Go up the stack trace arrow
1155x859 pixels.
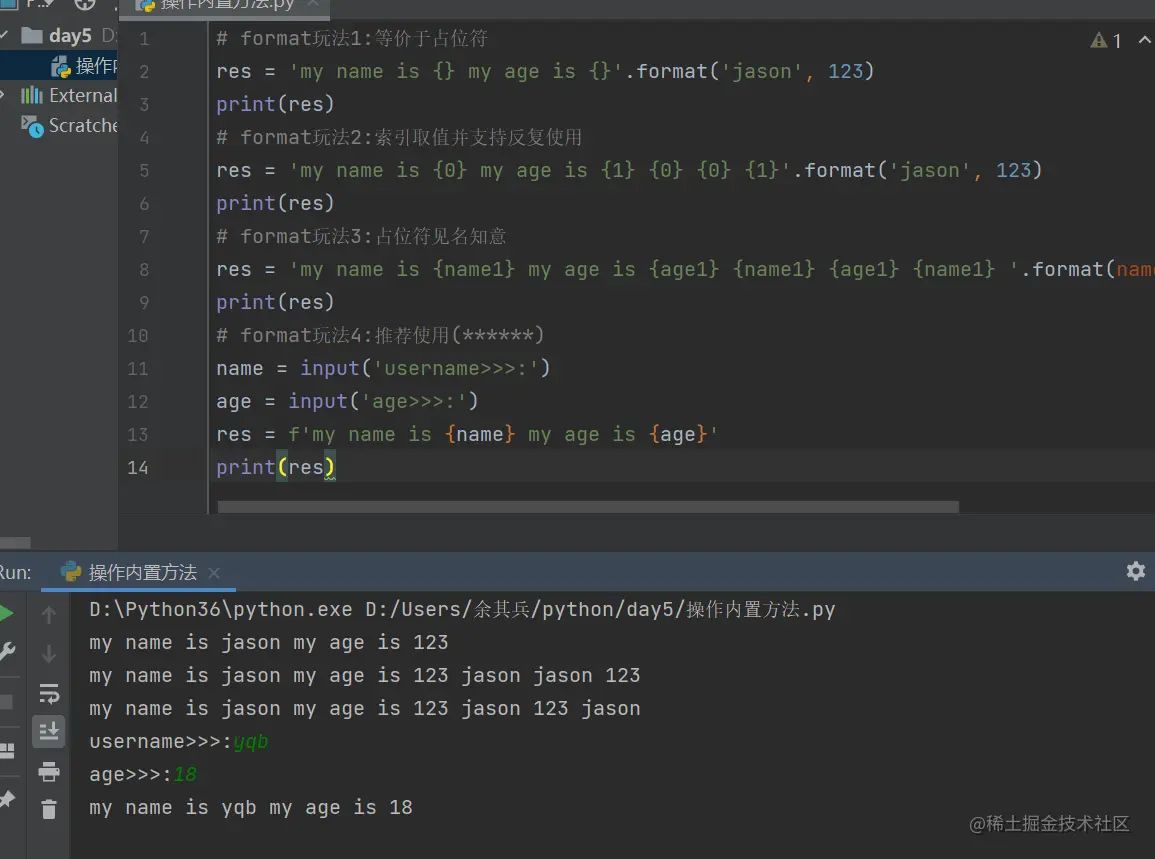(x=49, y=614)
